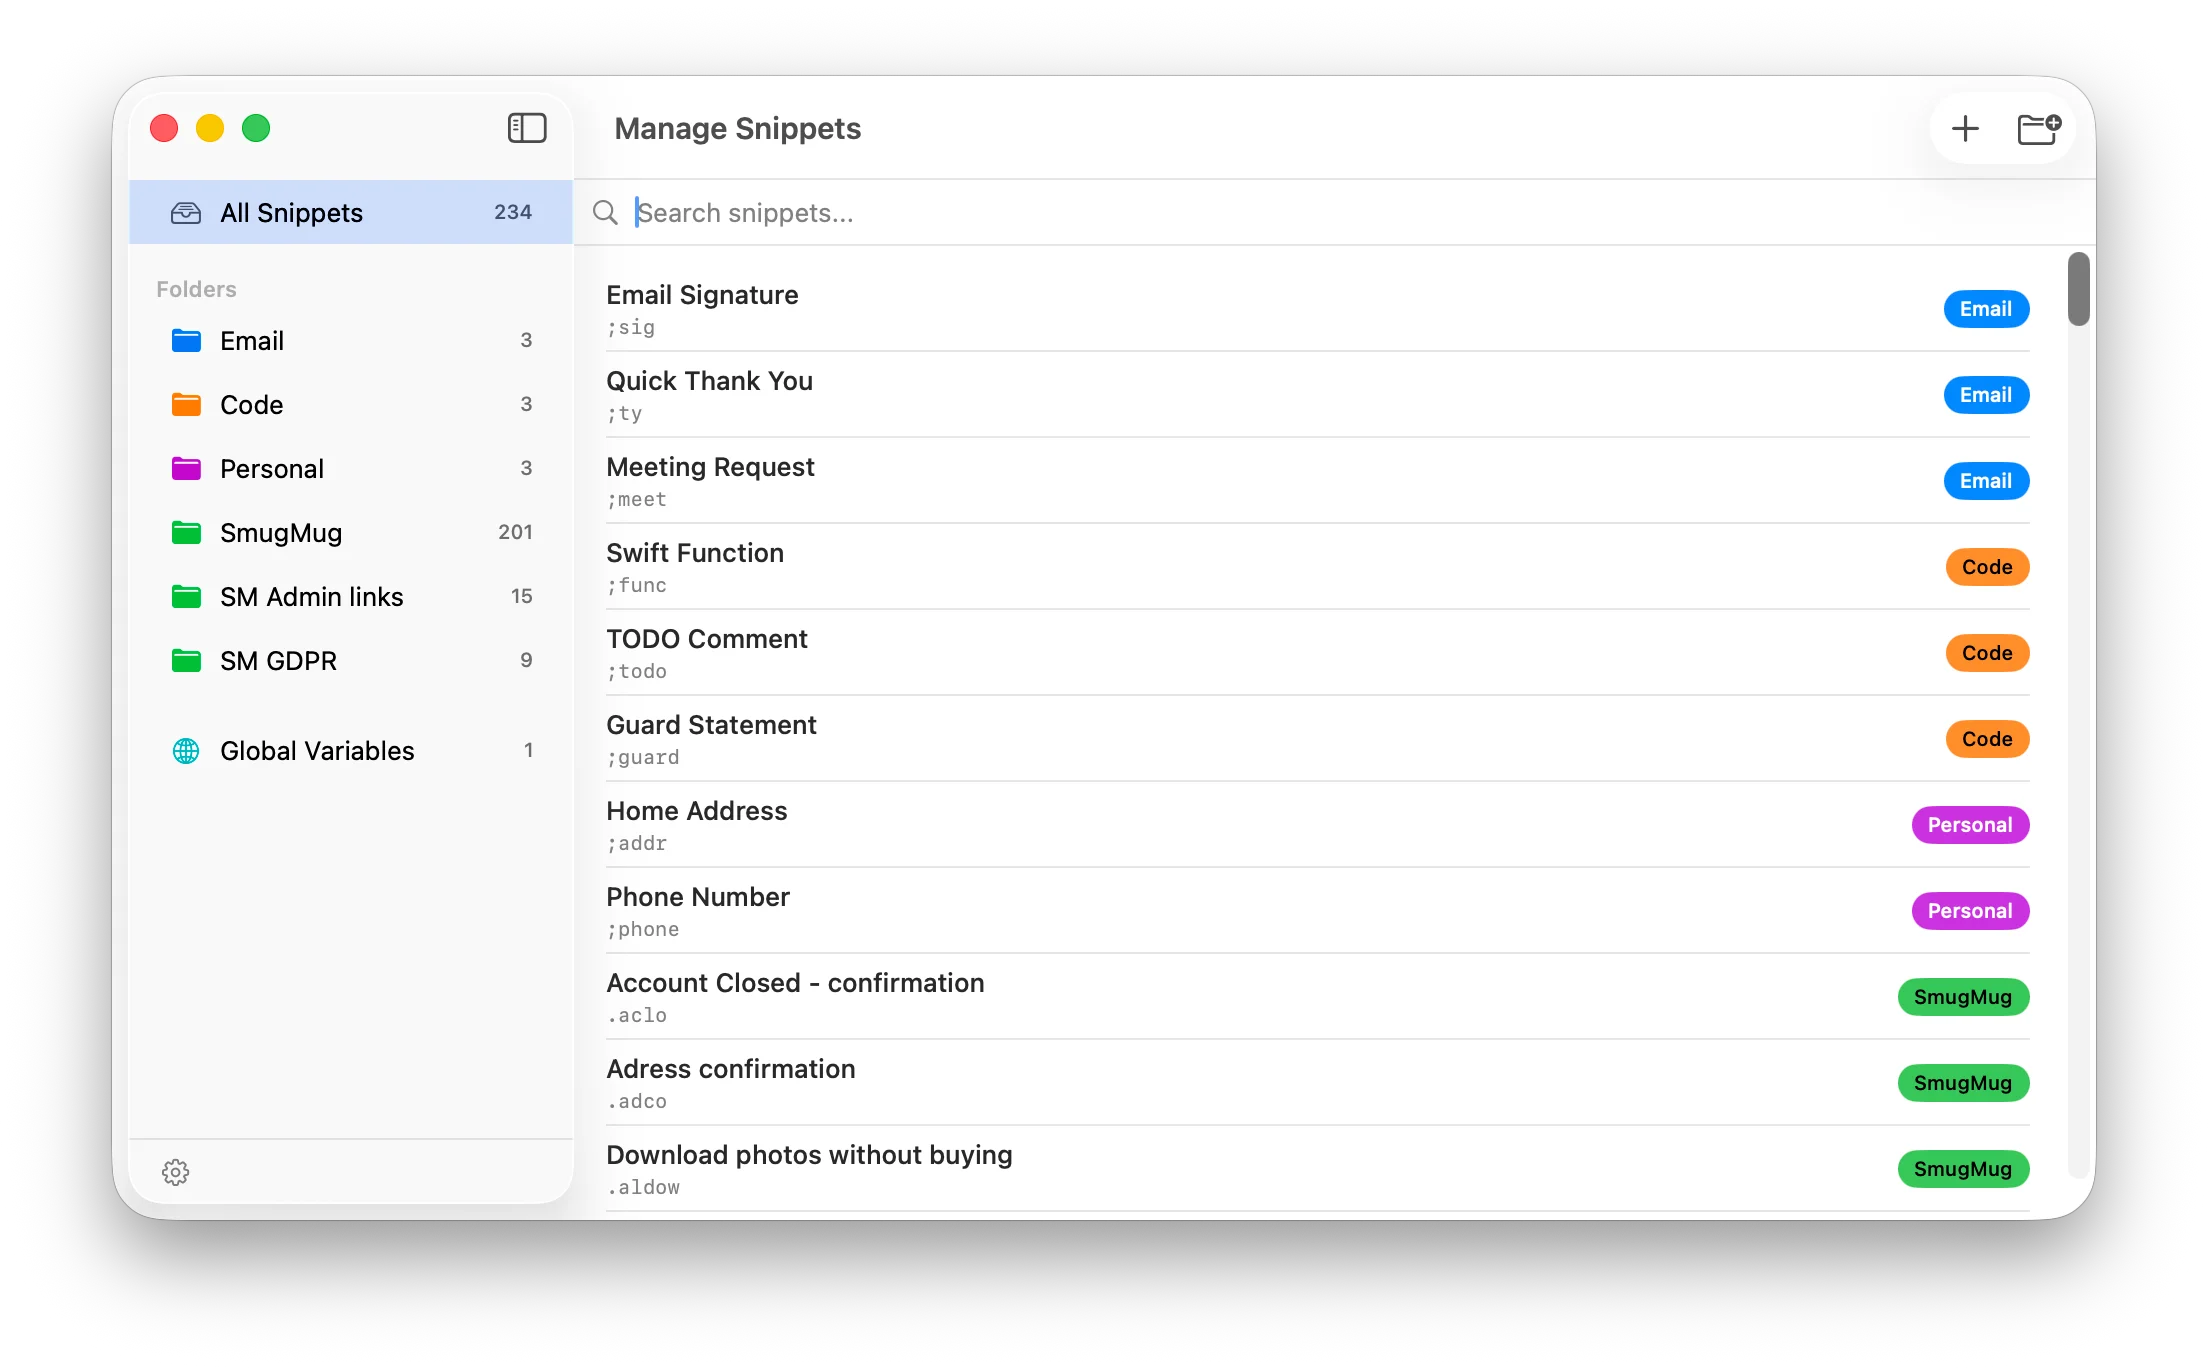Click the new folder icon in toolbar

(2040, 128)
